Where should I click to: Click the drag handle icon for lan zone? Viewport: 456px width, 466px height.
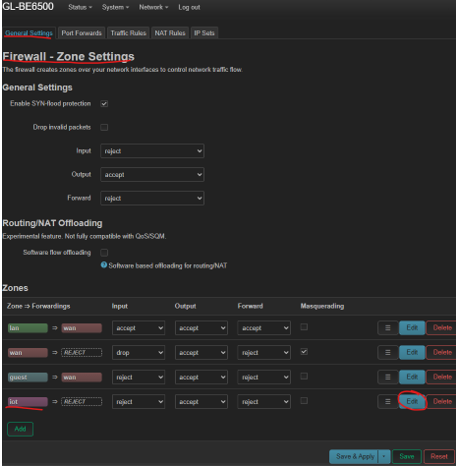click(388, 328)
